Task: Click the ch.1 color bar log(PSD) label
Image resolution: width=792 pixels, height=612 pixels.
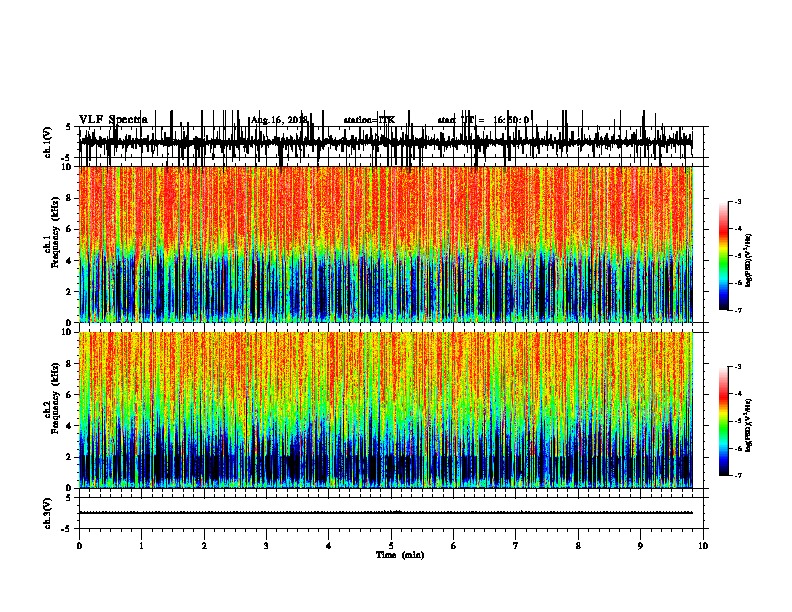Action: [748, 260]
